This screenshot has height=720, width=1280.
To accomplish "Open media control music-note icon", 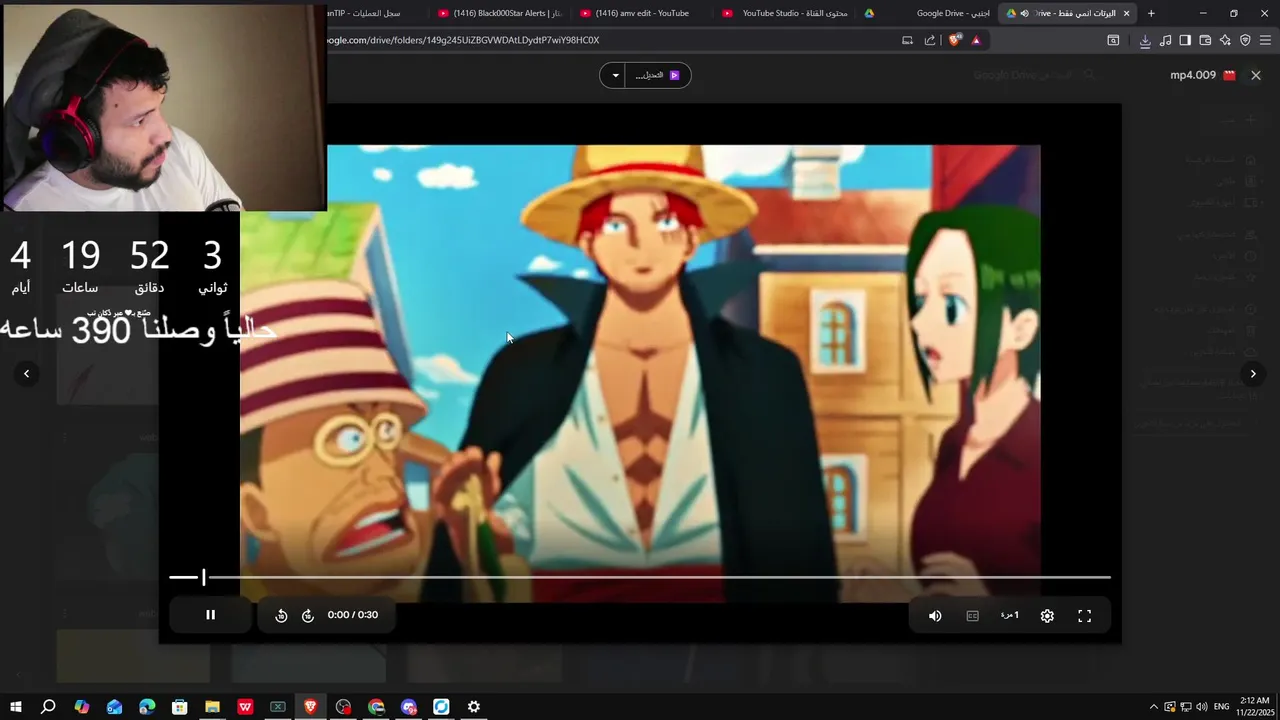I will (x=1165, y=40).
